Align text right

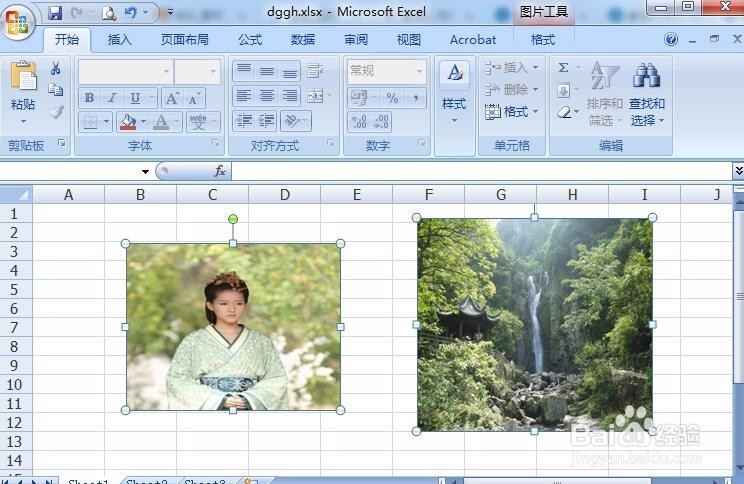pyautogui.click(x=289, y=96)
